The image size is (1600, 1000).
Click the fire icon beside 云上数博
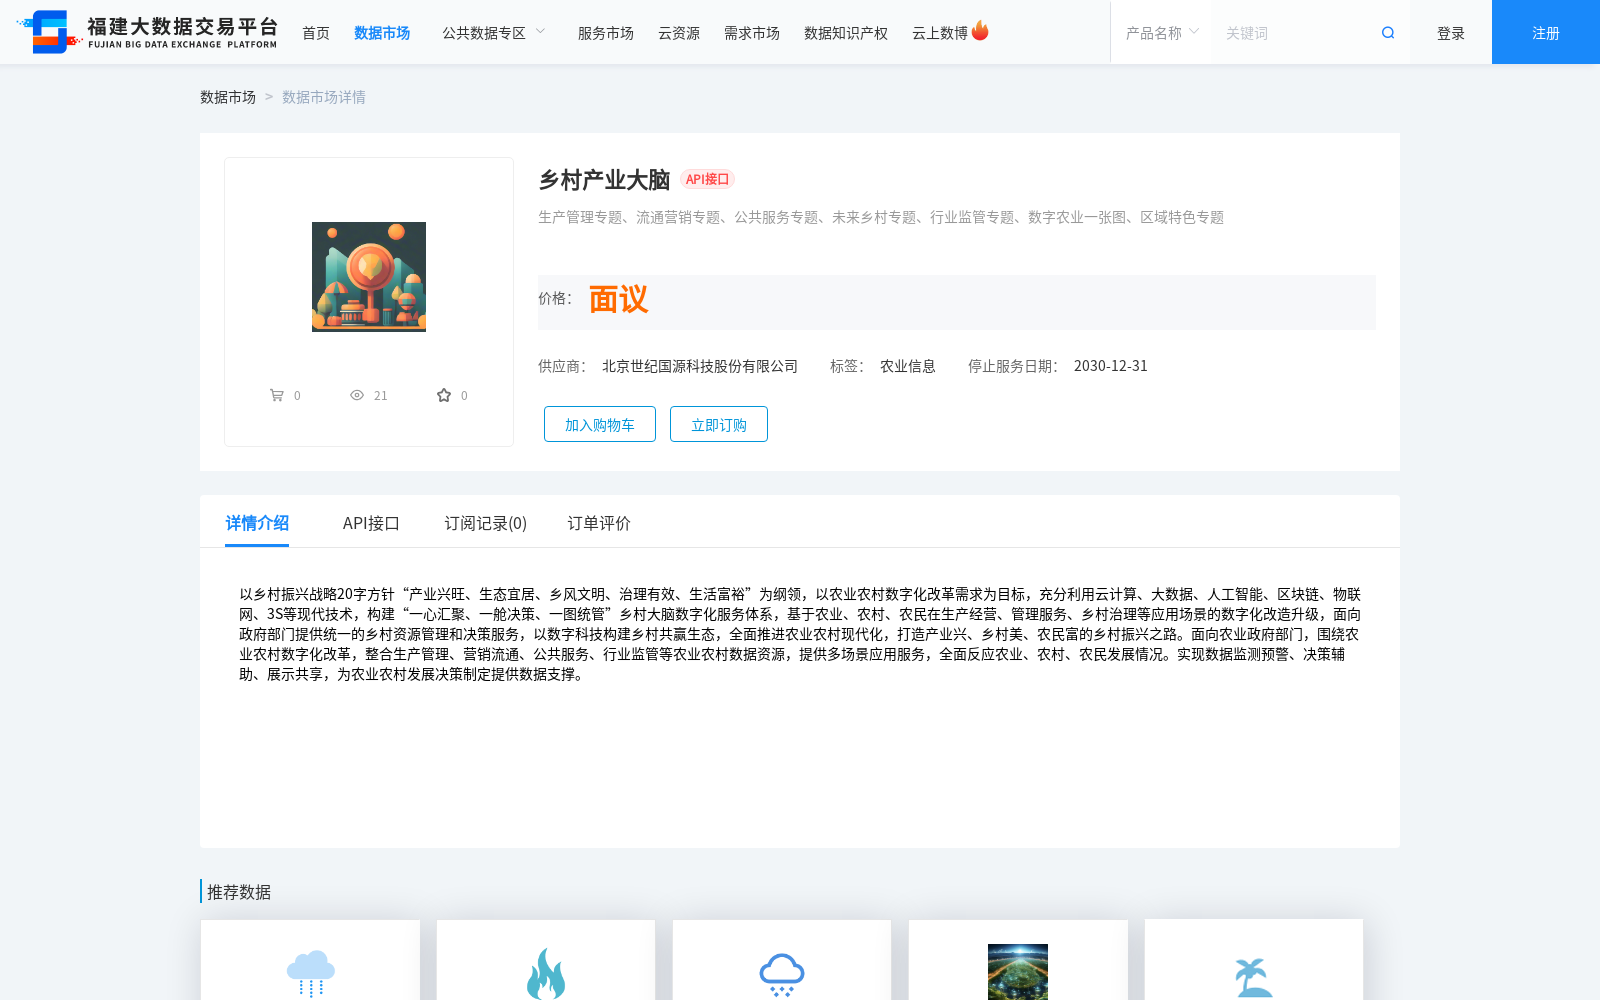pos(980,30)
